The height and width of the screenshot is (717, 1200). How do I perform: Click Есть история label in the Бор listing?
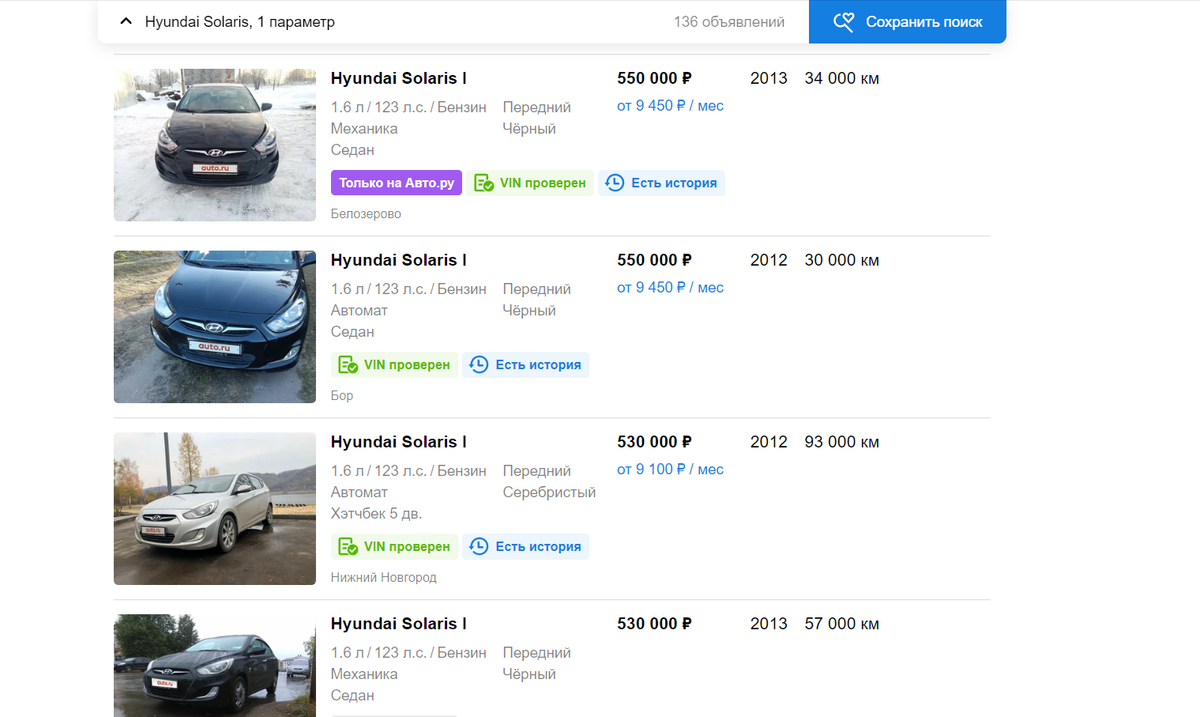pyautogui.click(x=538, y=365)
